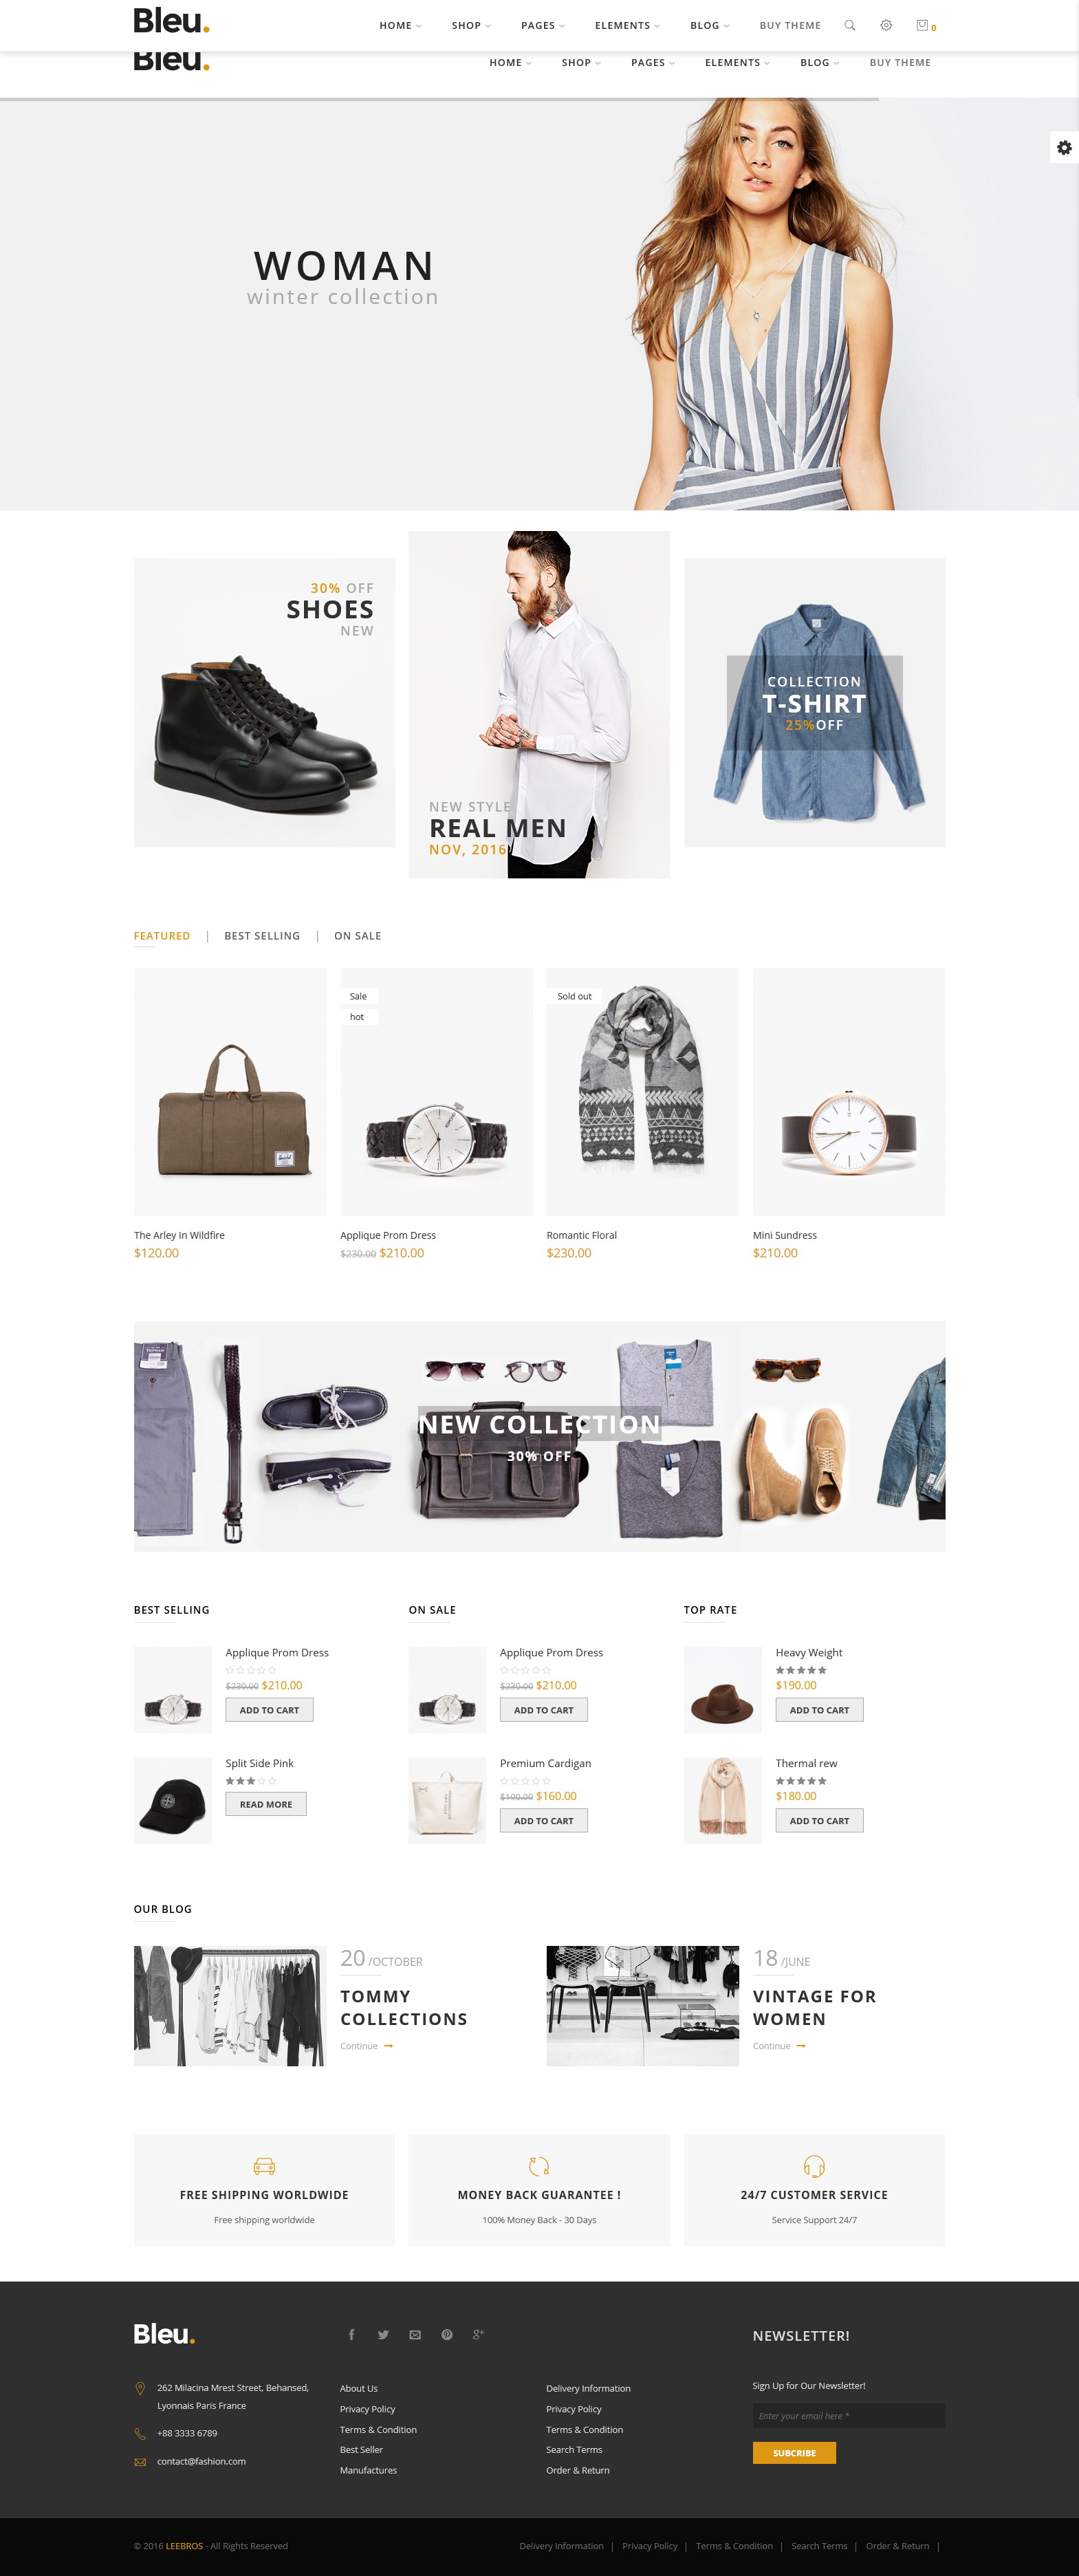Switch to the Best Selling tab
1079x2576 pixels.
[262, 936]
